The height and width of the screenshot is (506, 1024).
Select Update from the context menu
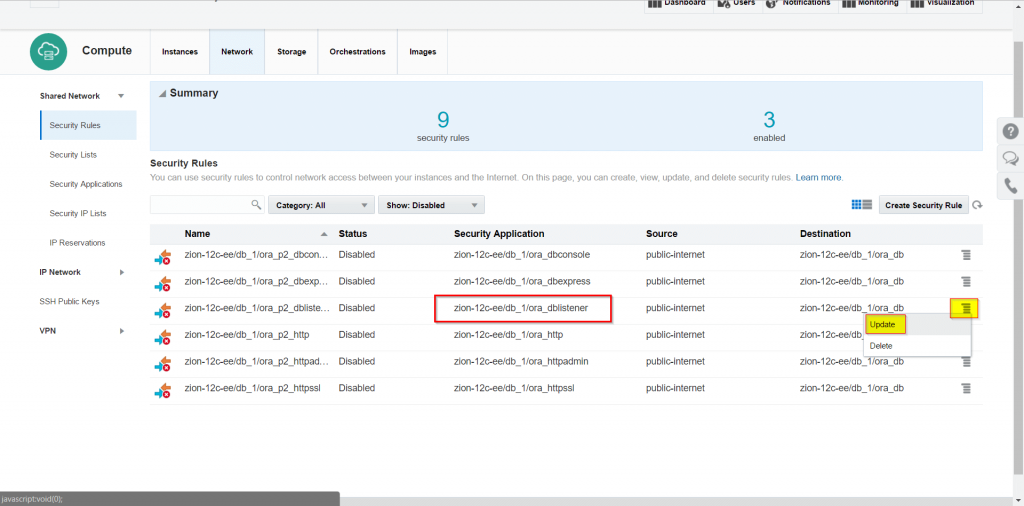point(883,325)
